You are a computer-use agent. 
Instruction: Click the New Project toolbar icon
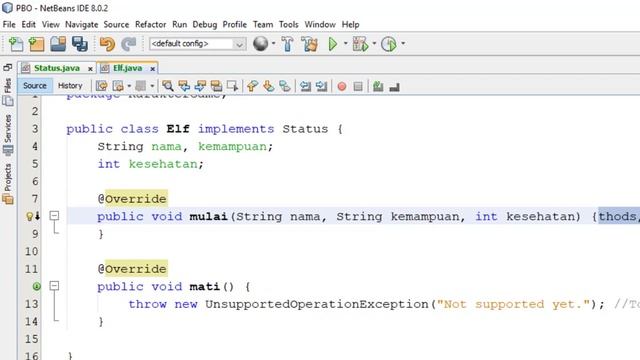click(36, 44)
